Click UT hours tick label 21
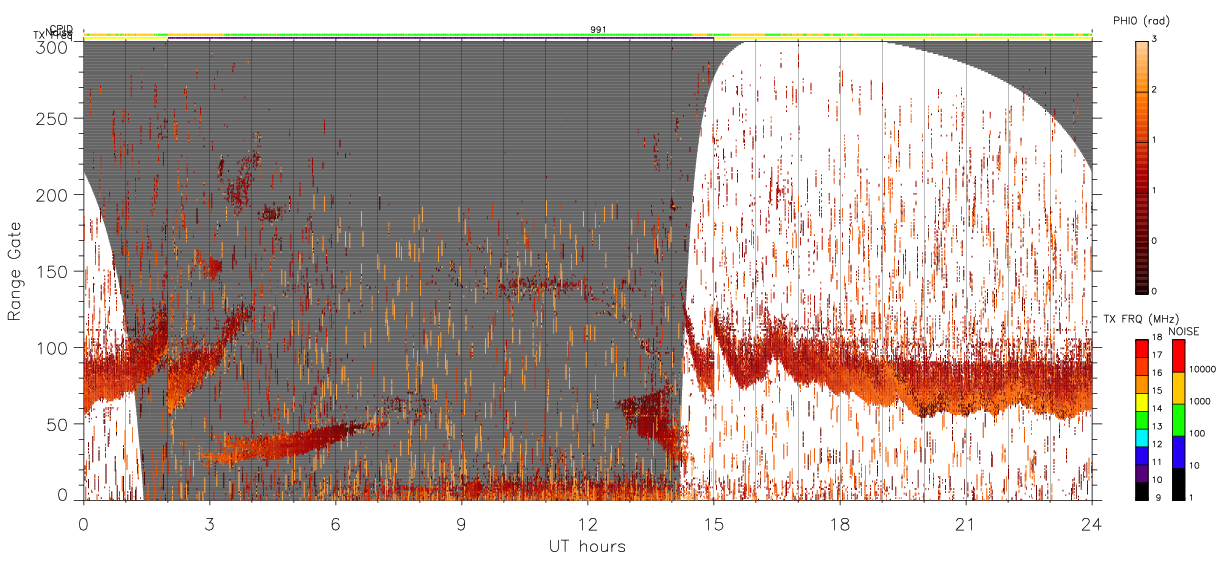 (x=966, y=523)
